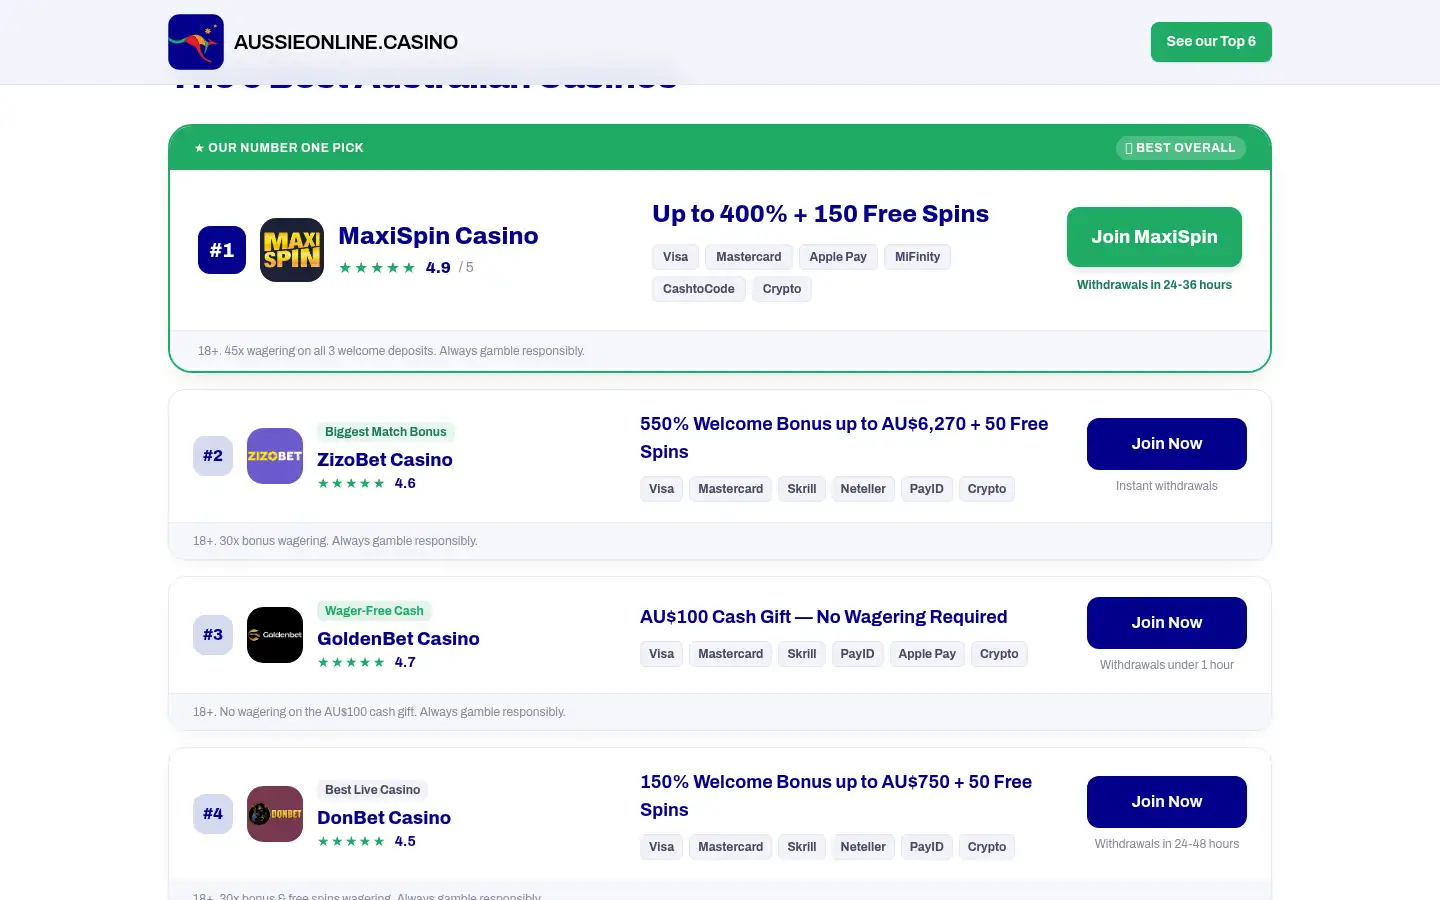Click the Biggest Match Bonus tag
The image size is (1440, 900).
(x=386, y=432)
